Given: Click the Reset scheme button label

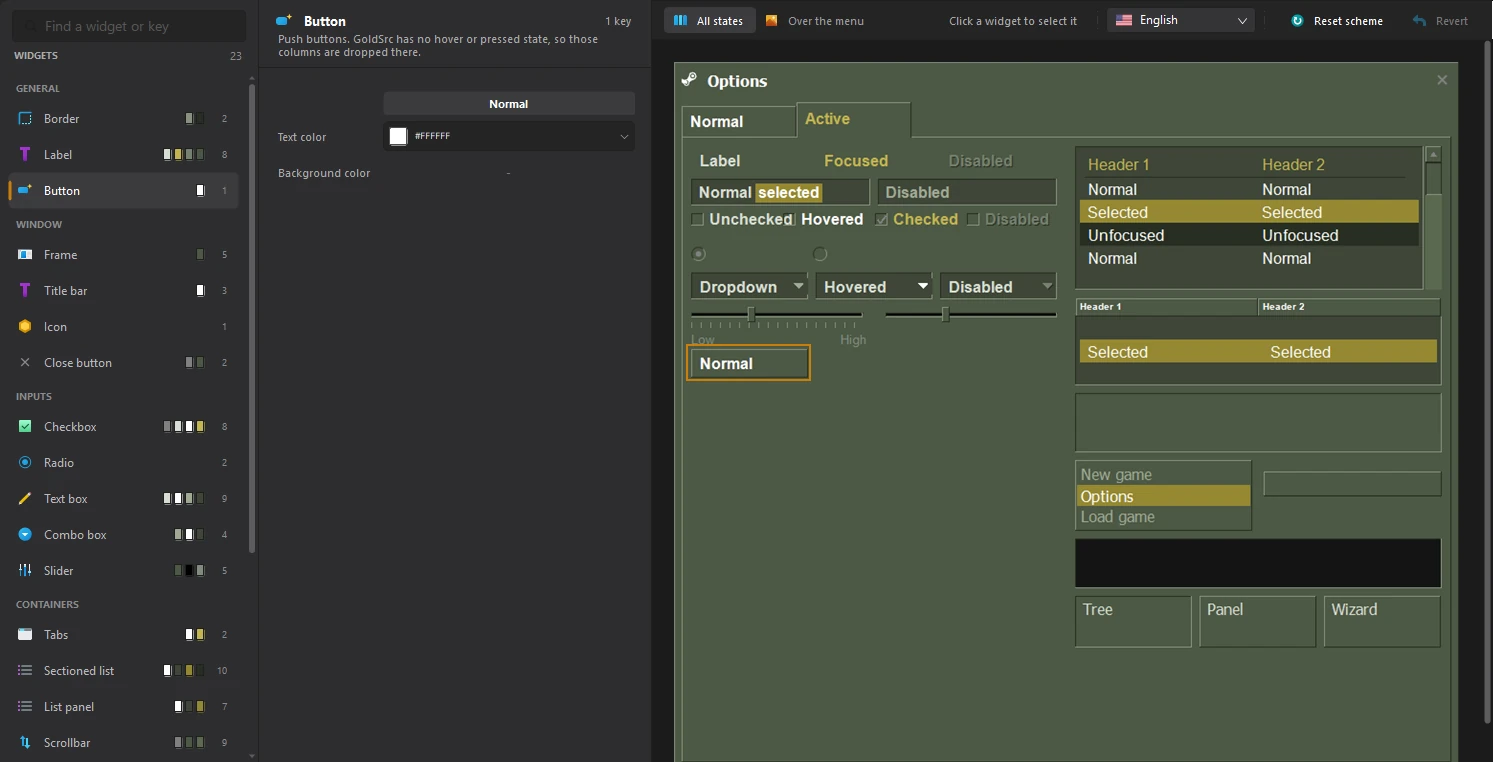Looking at the screenshot, I should [1348, 21].
